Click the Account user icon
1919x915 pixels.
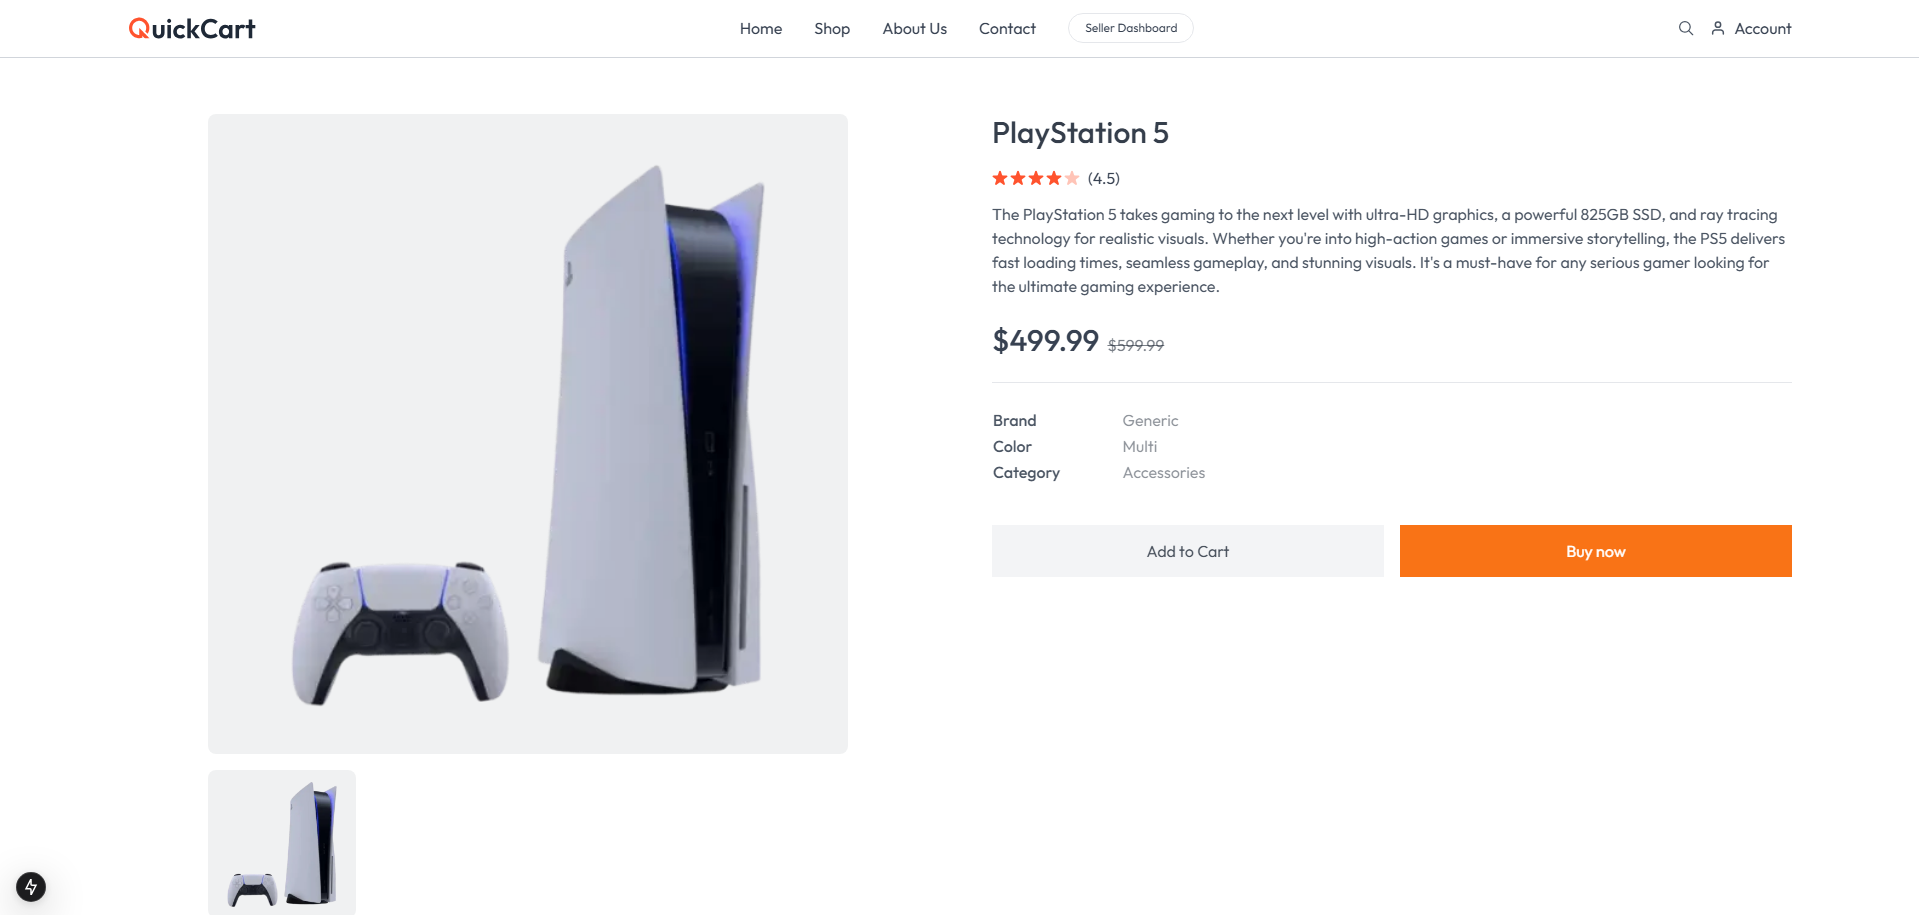coord(1717,28)
